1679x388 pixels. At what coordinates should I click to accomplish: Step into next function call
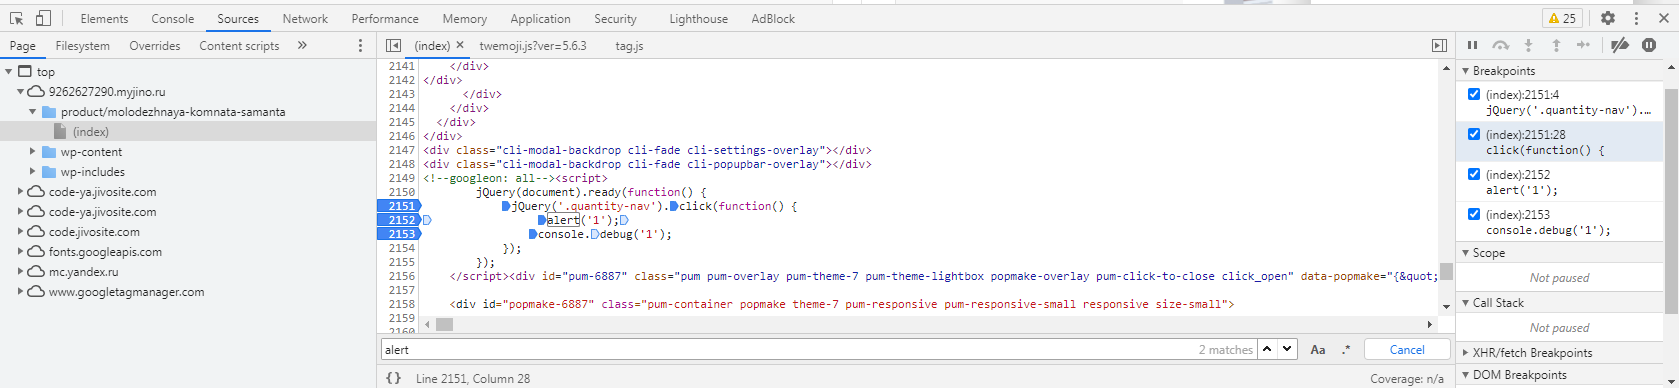pyautogui.click(x=1528, y=45)
